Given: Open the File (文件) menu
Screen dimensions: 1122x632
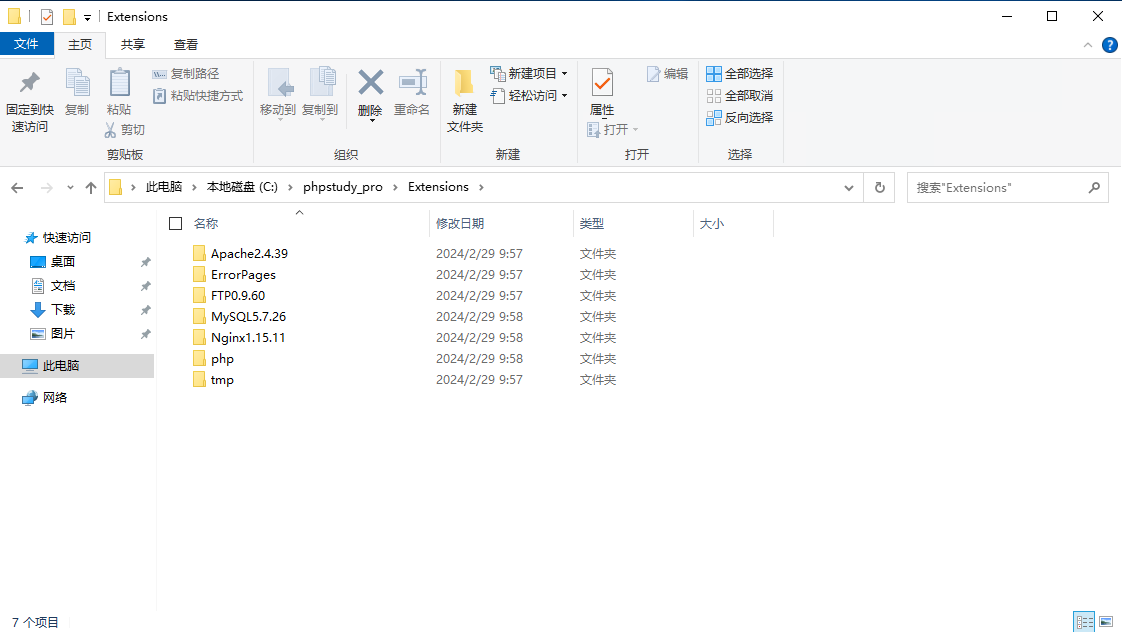Looking at the screenshot, I should click(26, 44).
